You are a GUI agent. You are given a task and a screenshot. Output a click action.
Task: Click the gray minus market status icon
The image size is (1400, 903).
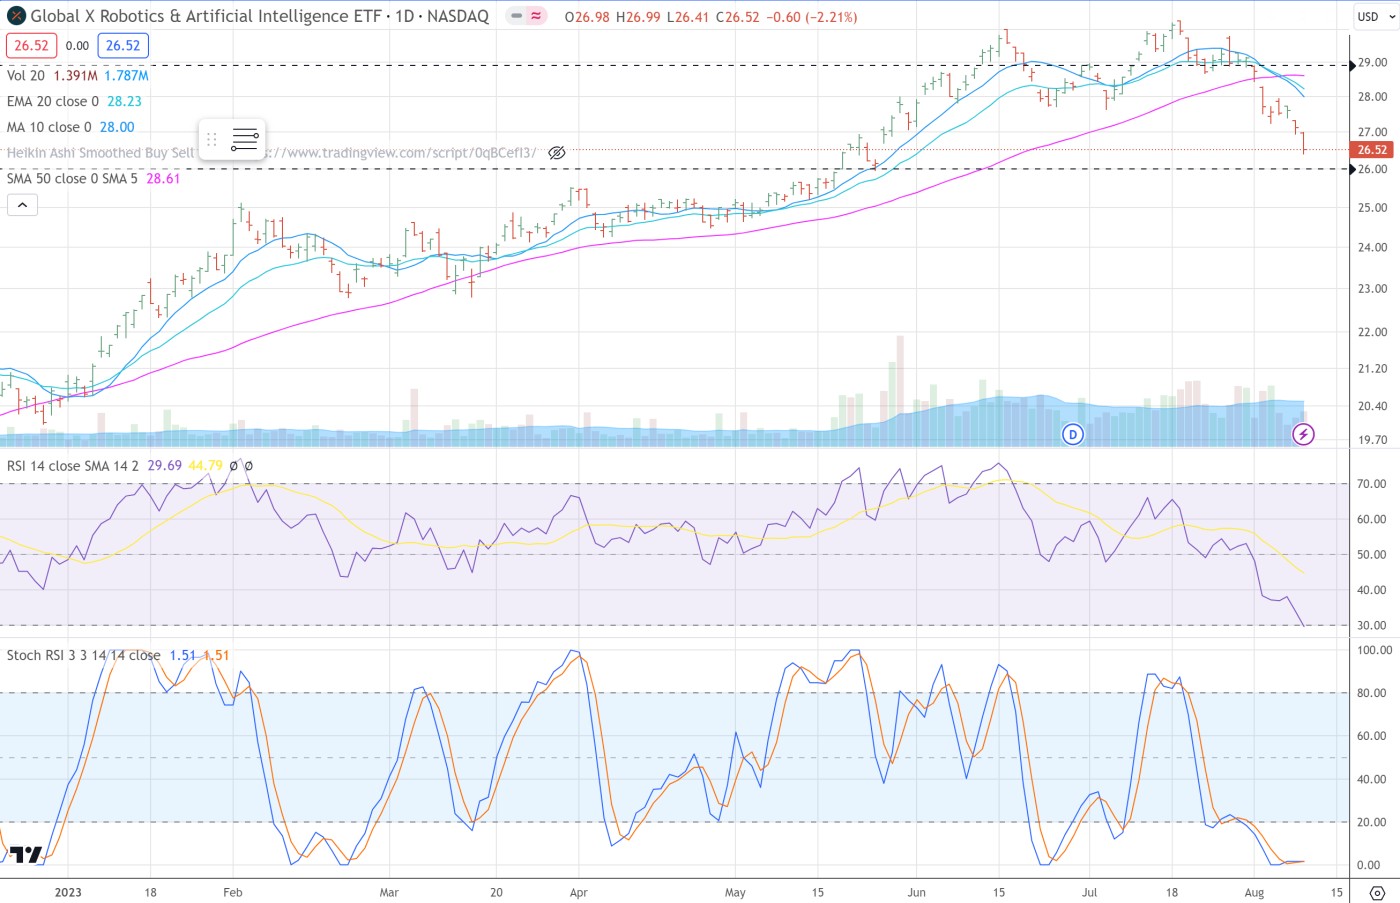[x=516, y=16]
